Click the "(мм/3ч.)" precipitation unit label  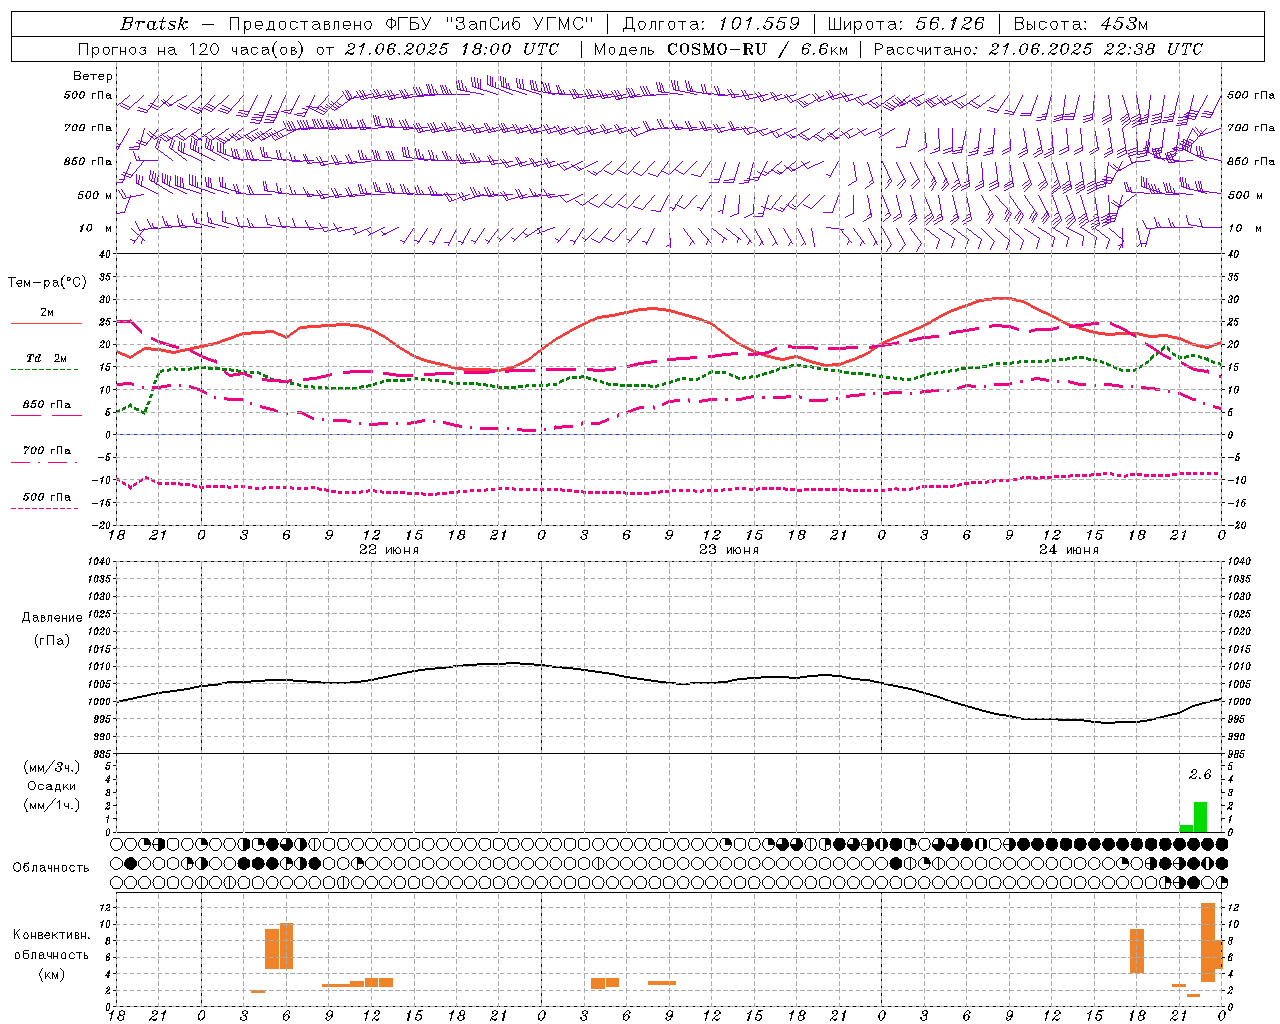[x=52, y=767]
